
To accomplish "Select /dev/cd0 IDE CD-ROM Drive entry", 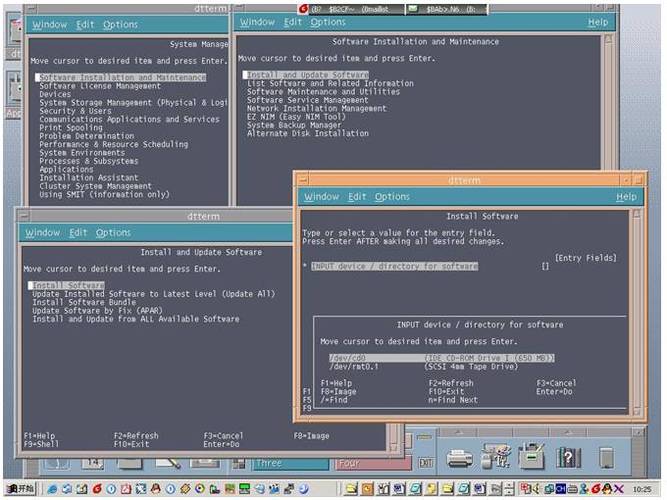I will coord(441,357).
